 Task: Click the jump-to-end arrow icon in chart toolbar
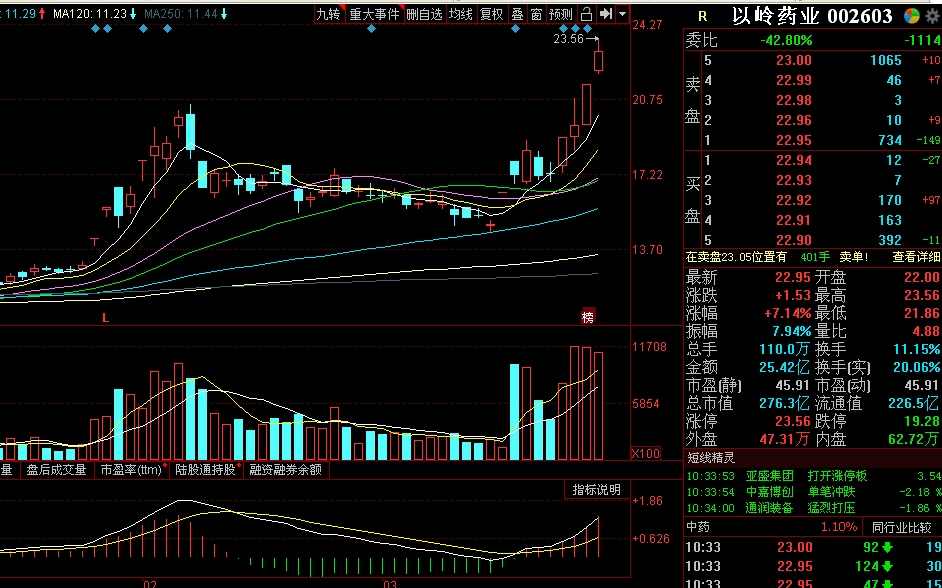pyautogui.click(x=606, y=14)
